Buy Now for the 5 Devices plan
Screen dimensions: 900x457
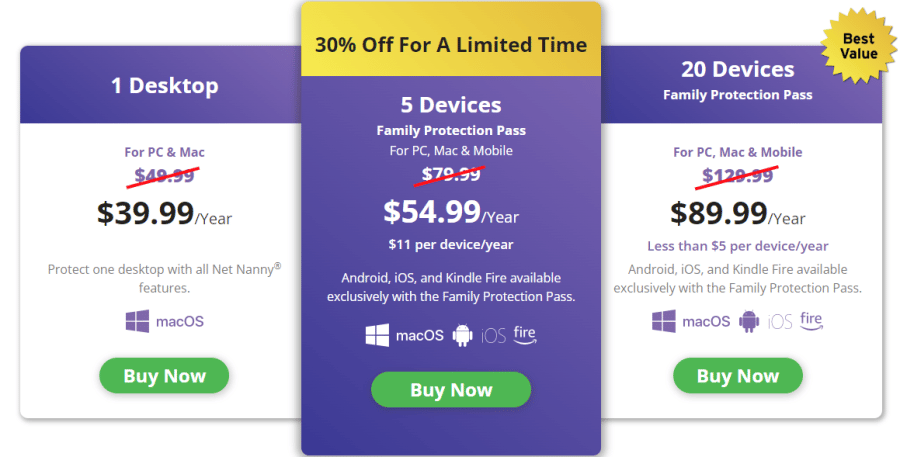[451, 390]
